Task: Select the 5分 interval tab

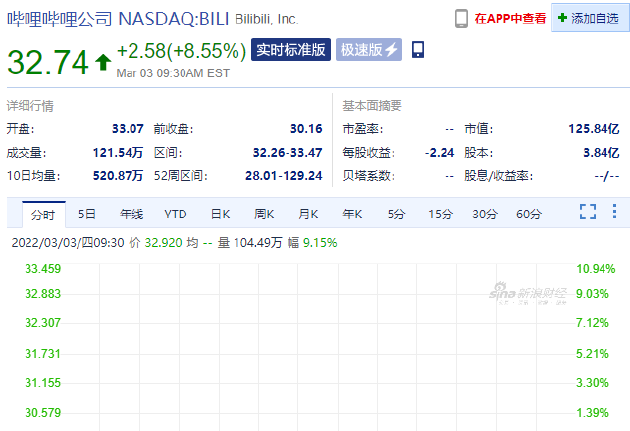Action: coord(396,214)
